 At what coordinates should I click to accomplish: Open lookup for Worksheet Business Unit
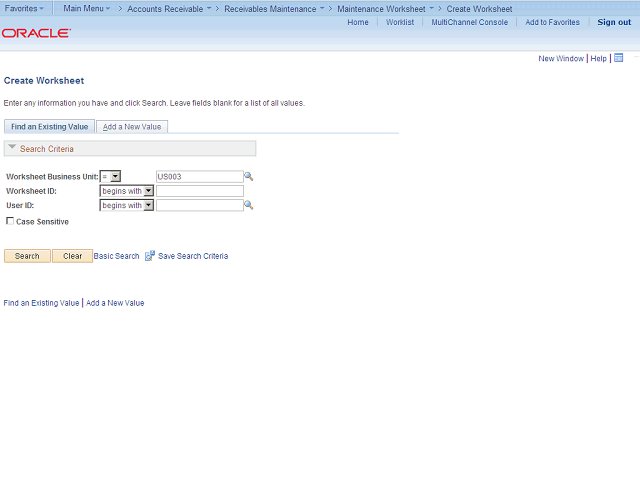249,176
